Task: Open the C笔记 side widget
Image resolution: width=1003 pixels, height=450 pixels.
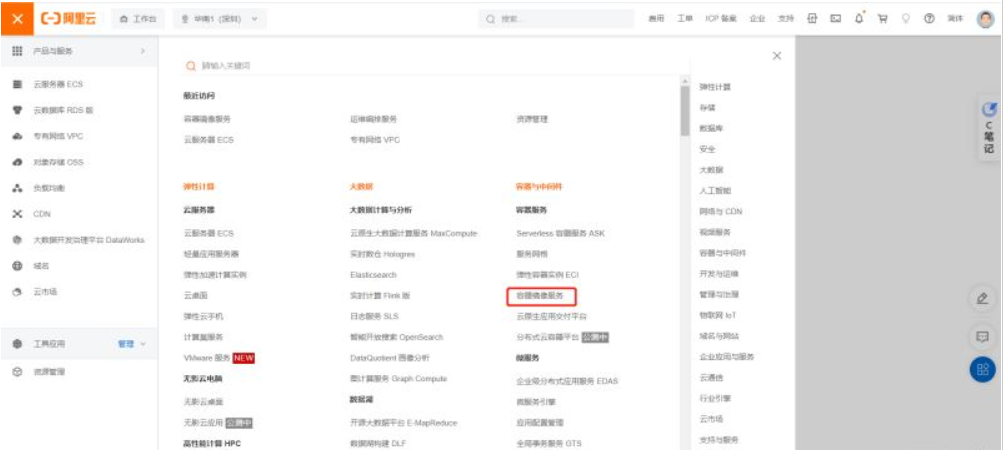Action: pyautogui.click(x=989, y=127)
